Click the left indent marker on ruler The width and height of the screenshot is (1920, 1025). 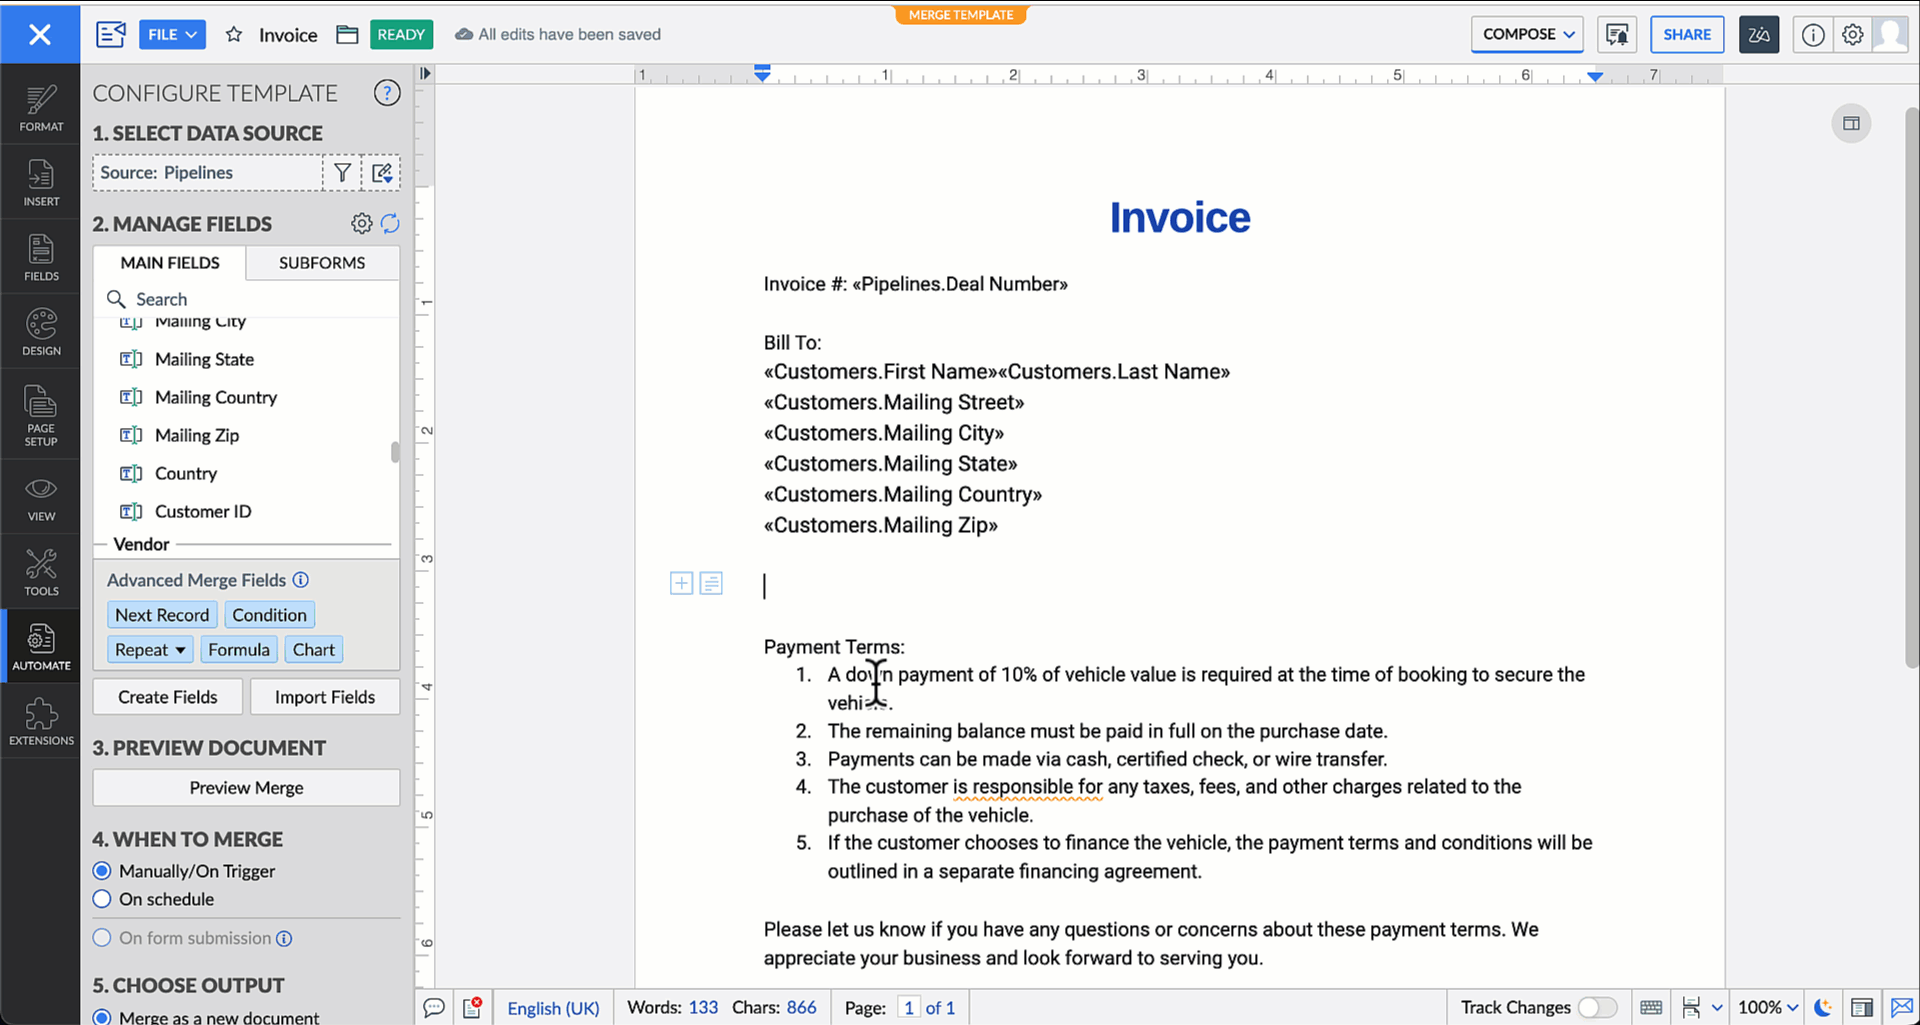tap(762, 73)
